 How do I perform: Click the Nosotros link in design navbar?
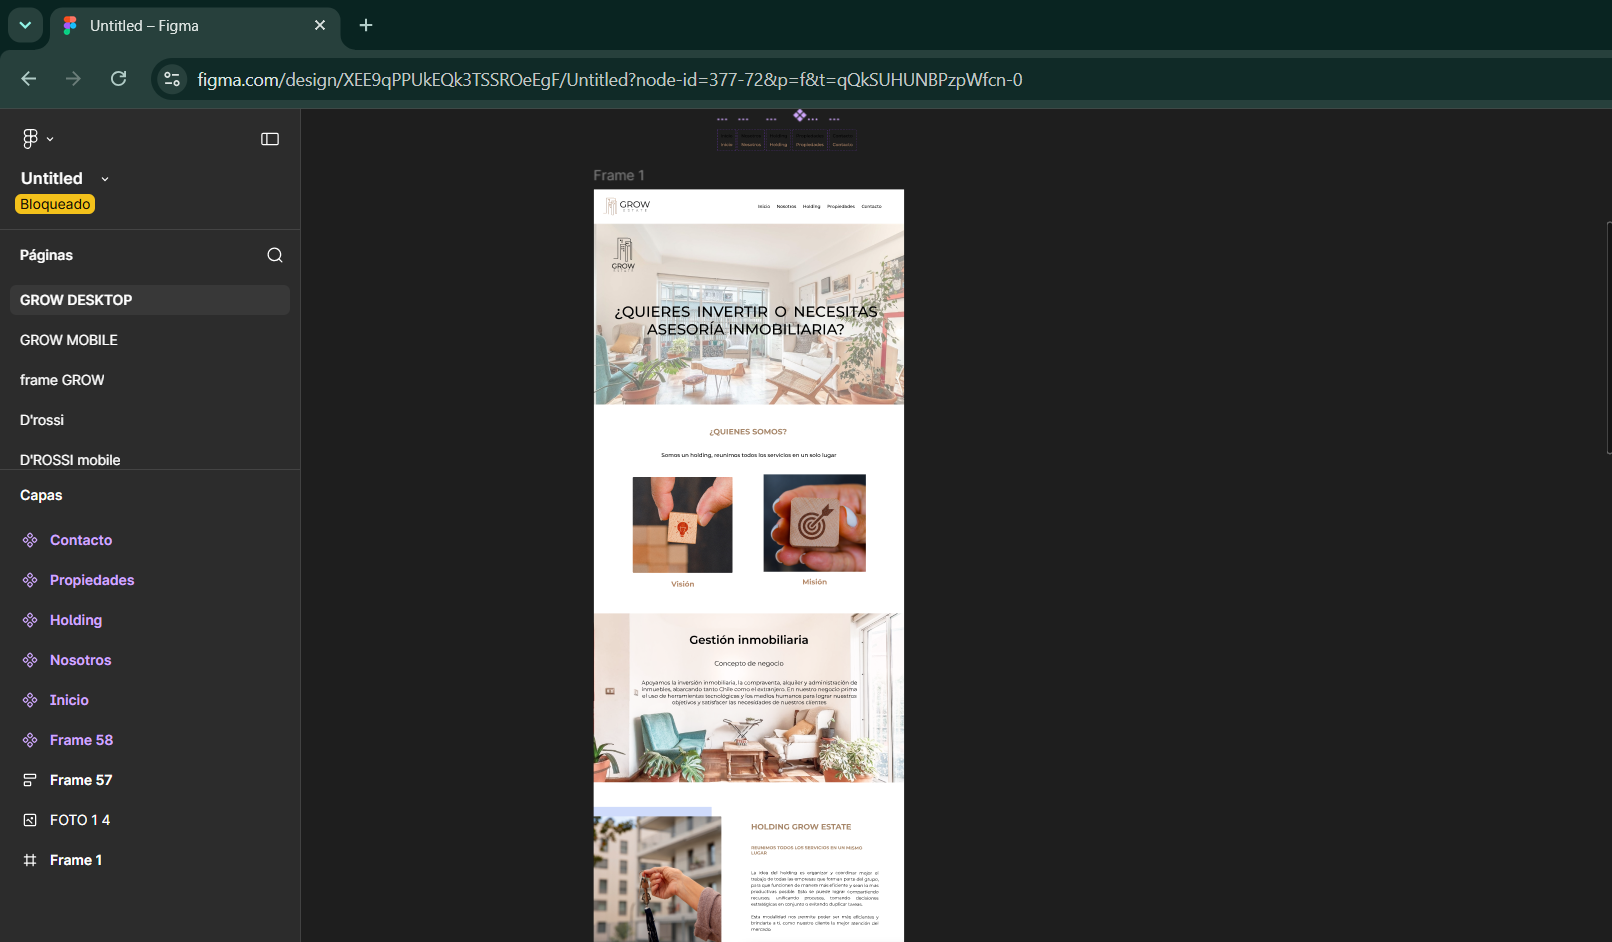[x=787, y=206]
